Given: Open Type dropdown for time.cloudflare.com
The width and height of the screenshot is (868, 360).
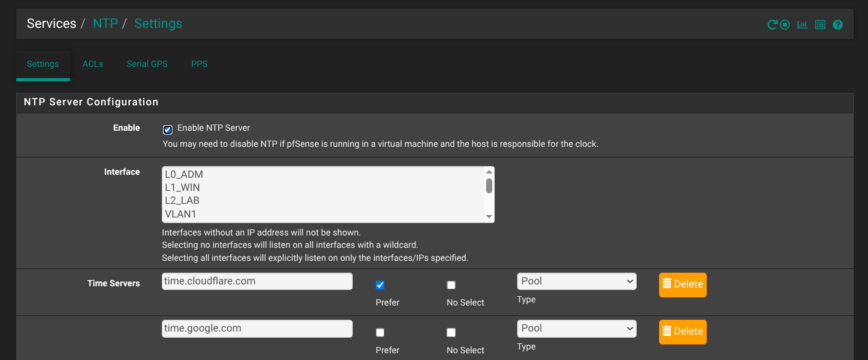Looking at the screenshot, I should point(576,281).
